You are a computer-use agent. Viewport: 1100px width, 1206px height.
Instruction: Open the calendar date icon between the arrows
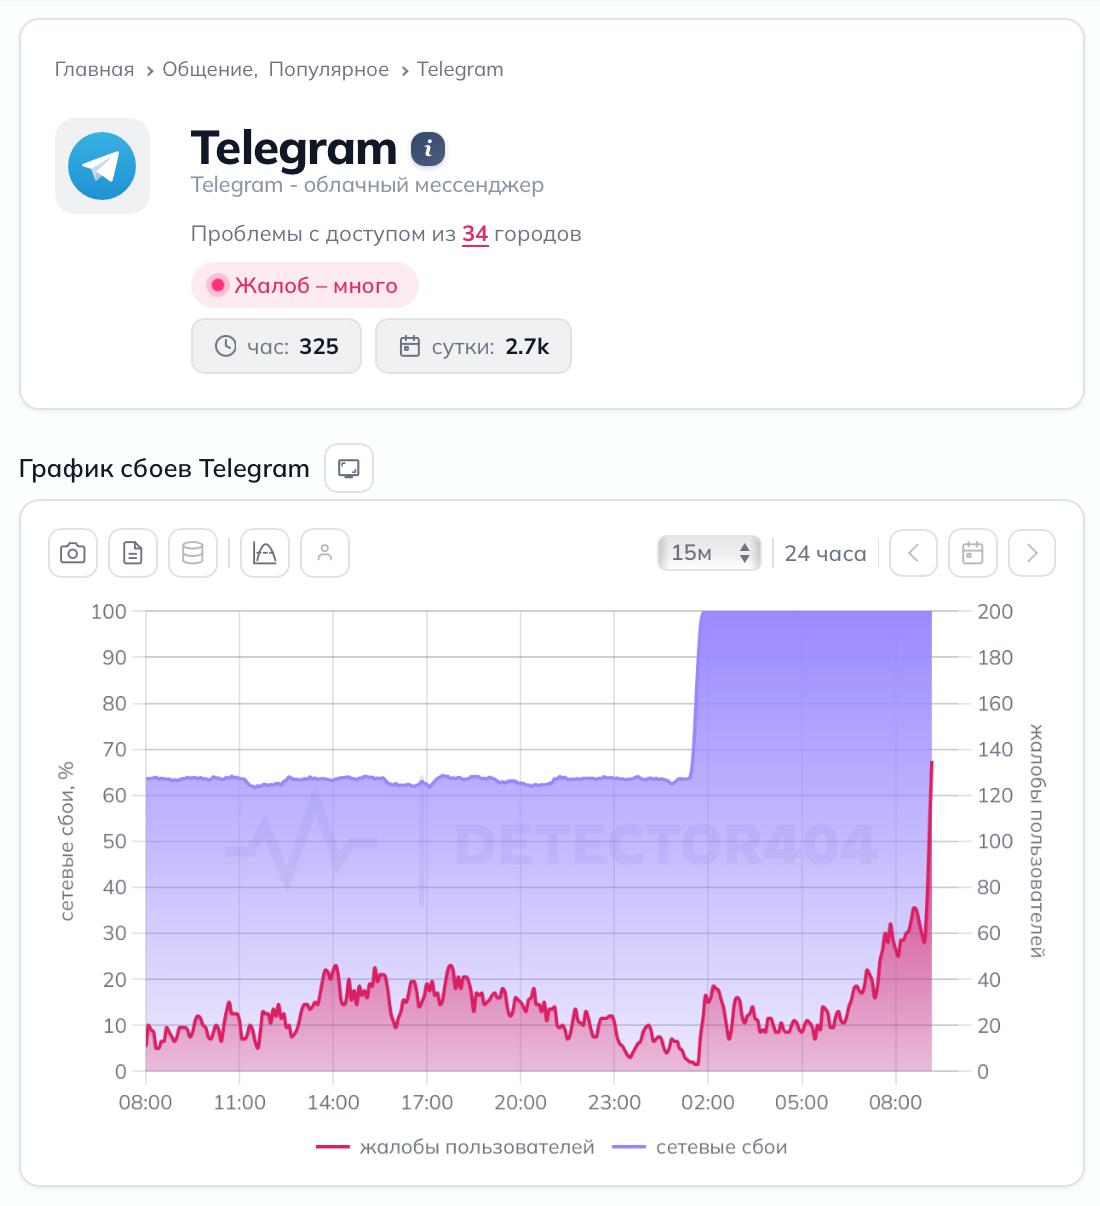click(x=972, y=552)
